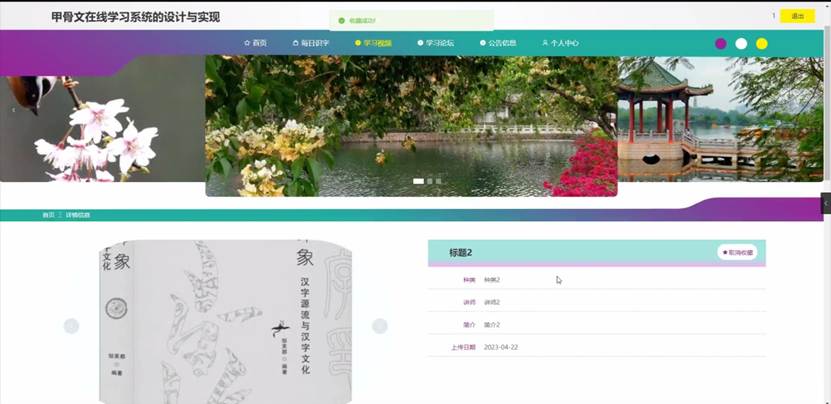Screen dimensions: 831x404
Task: Select the highlighted 学习视频 nav item
Action: [374, 43]
